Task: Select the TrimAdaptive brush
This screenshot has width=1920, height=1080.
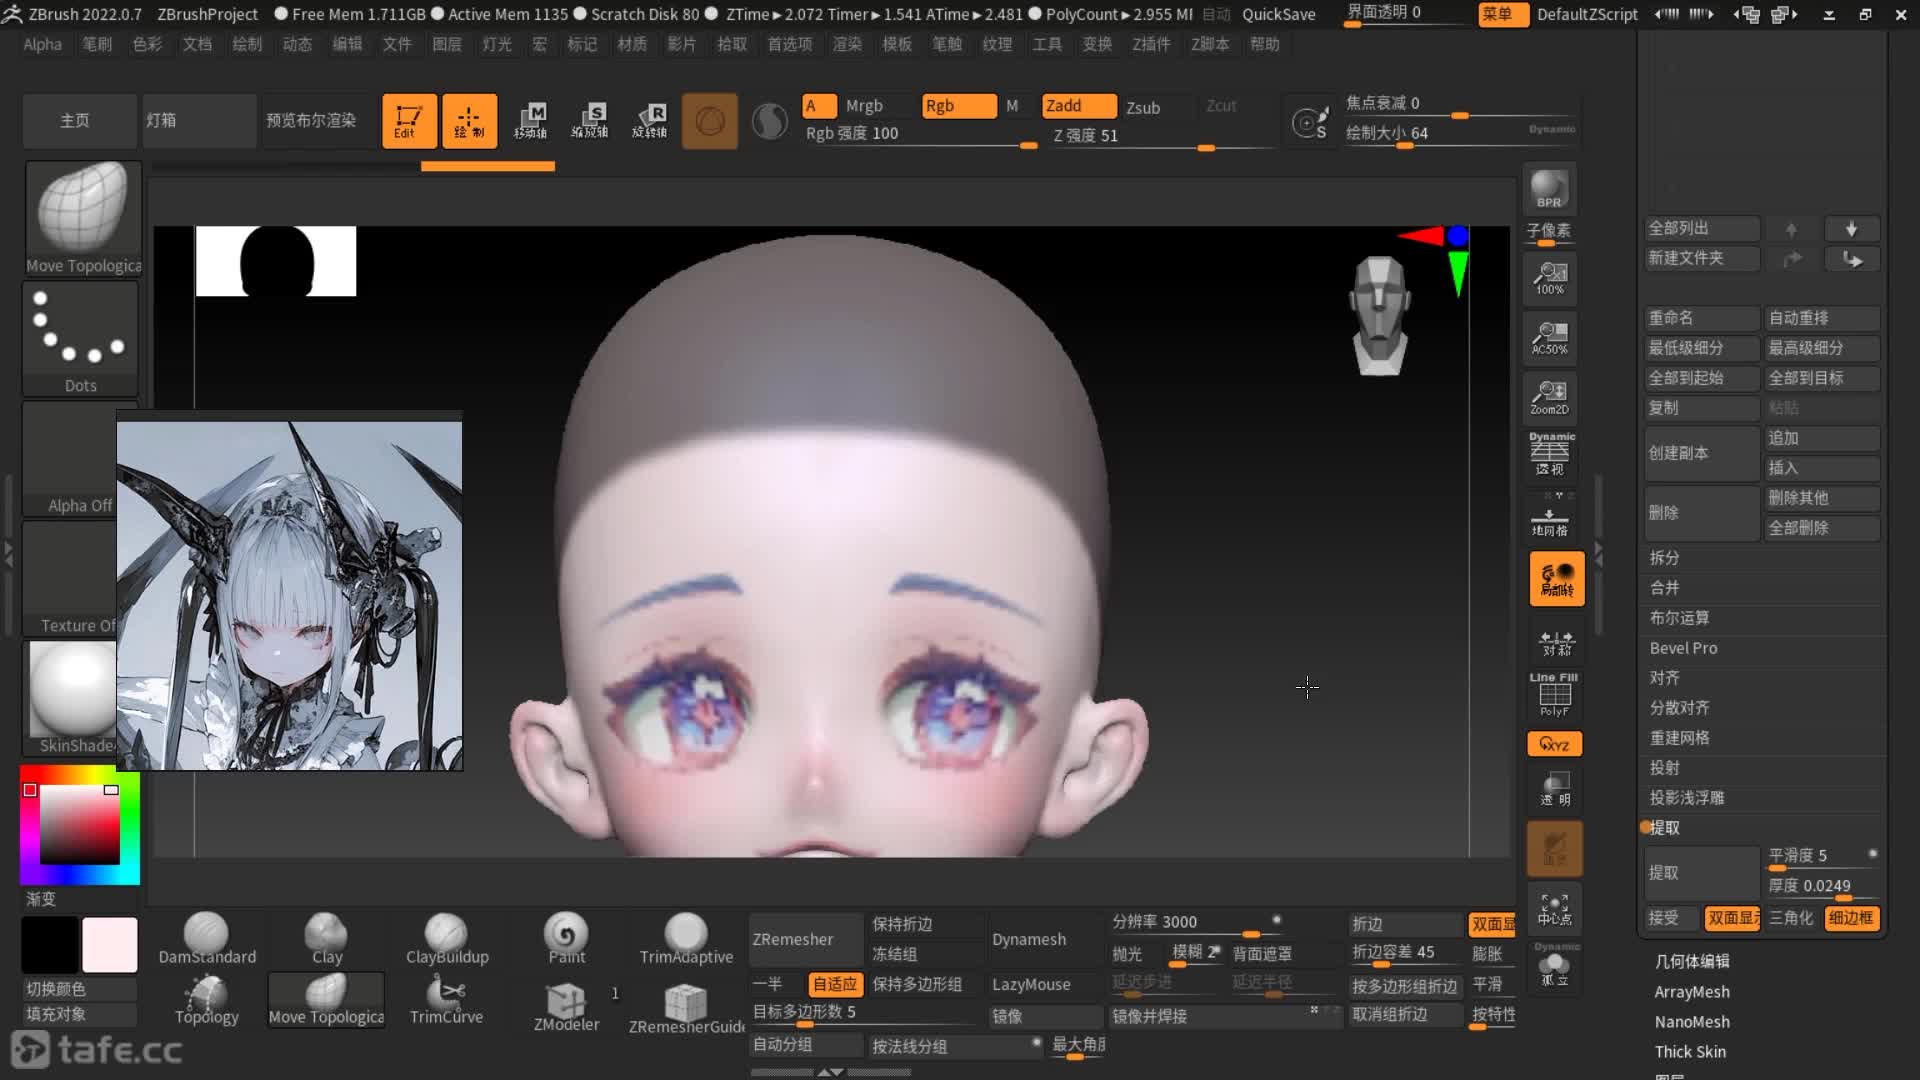Action: [x=686, y=938]
